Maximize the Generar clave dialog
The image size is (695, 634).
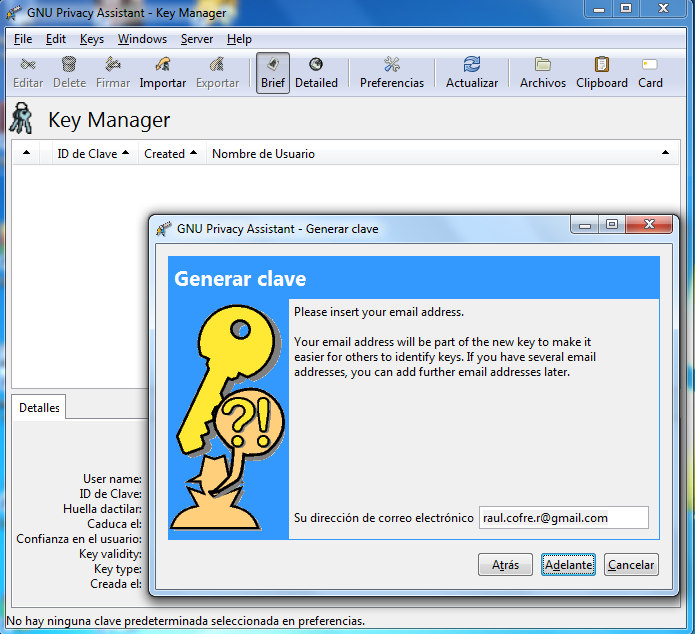[x=612, y=224]
